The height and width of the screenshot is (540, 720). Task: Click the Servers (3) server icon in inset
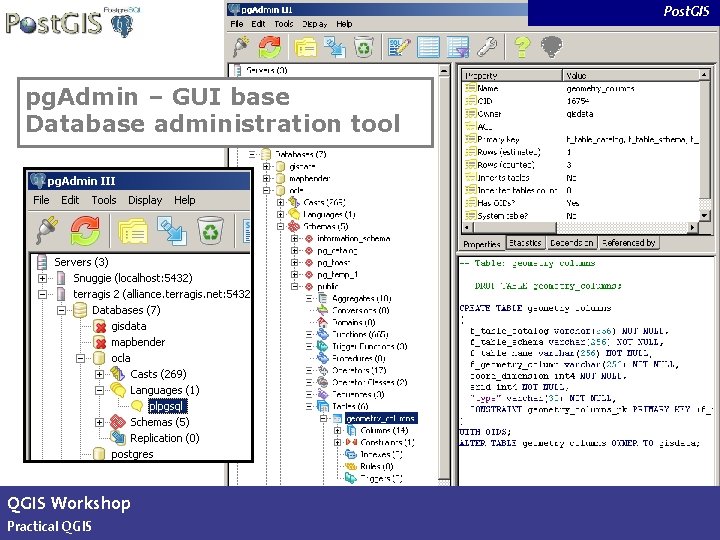[x=42, y=262]
